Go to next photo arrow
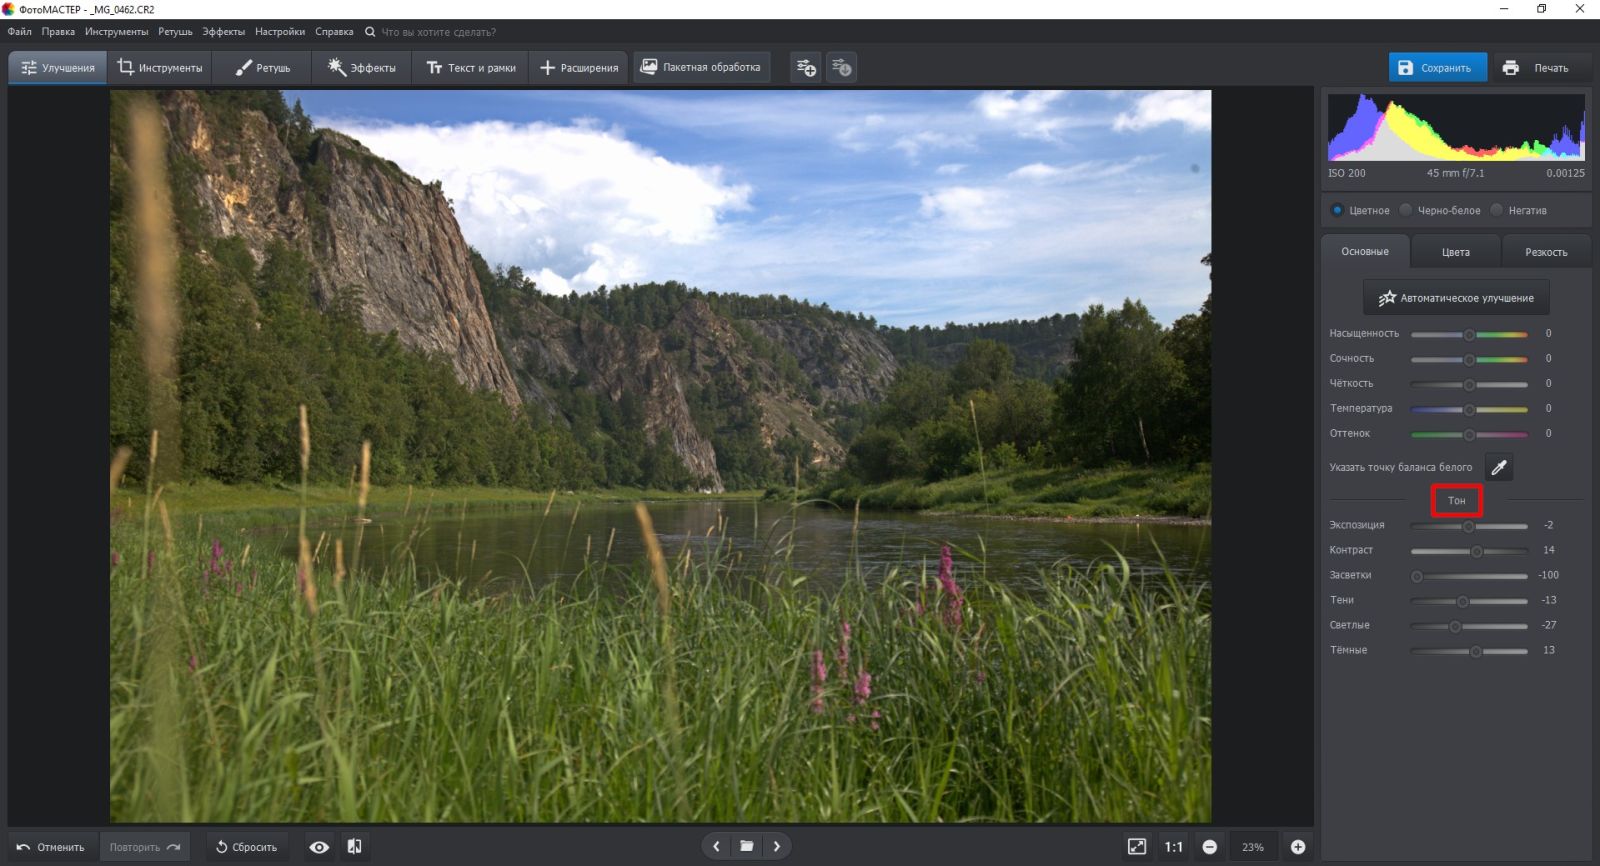This screenshot has height=866, width=1600. pyautogui.click(x=777, y=846)
